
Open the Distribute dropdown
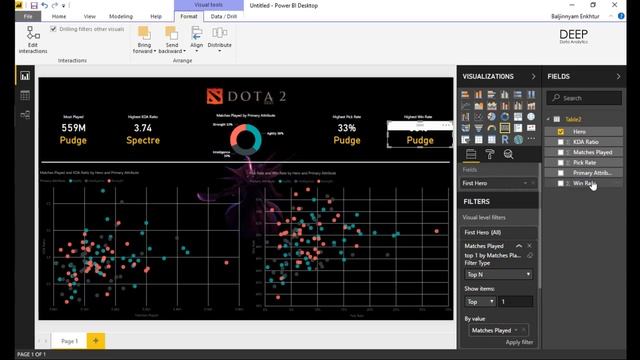coord(220,40)
